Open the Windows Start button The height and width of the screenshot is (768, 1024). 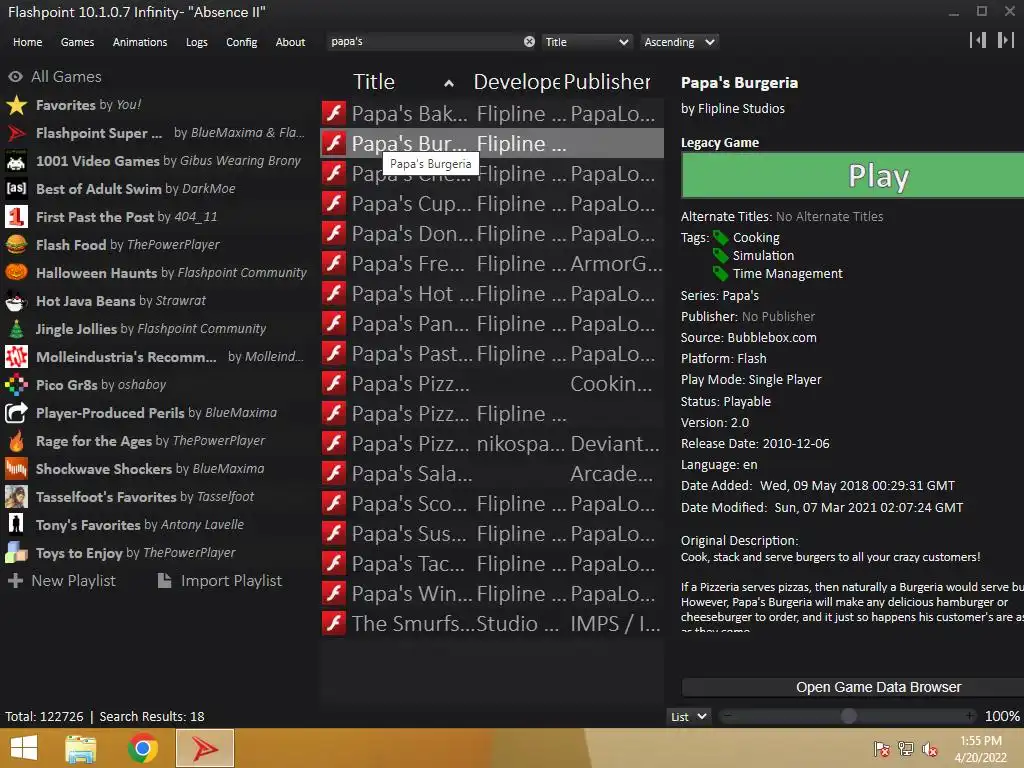[24, 748]
